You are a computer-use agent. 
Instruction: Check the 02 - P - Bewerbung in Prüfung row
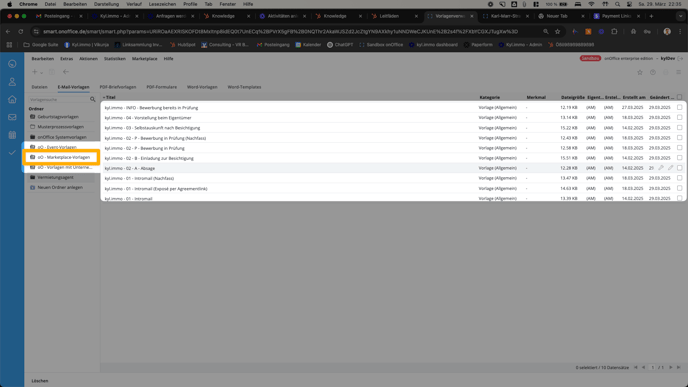point(679,148)
